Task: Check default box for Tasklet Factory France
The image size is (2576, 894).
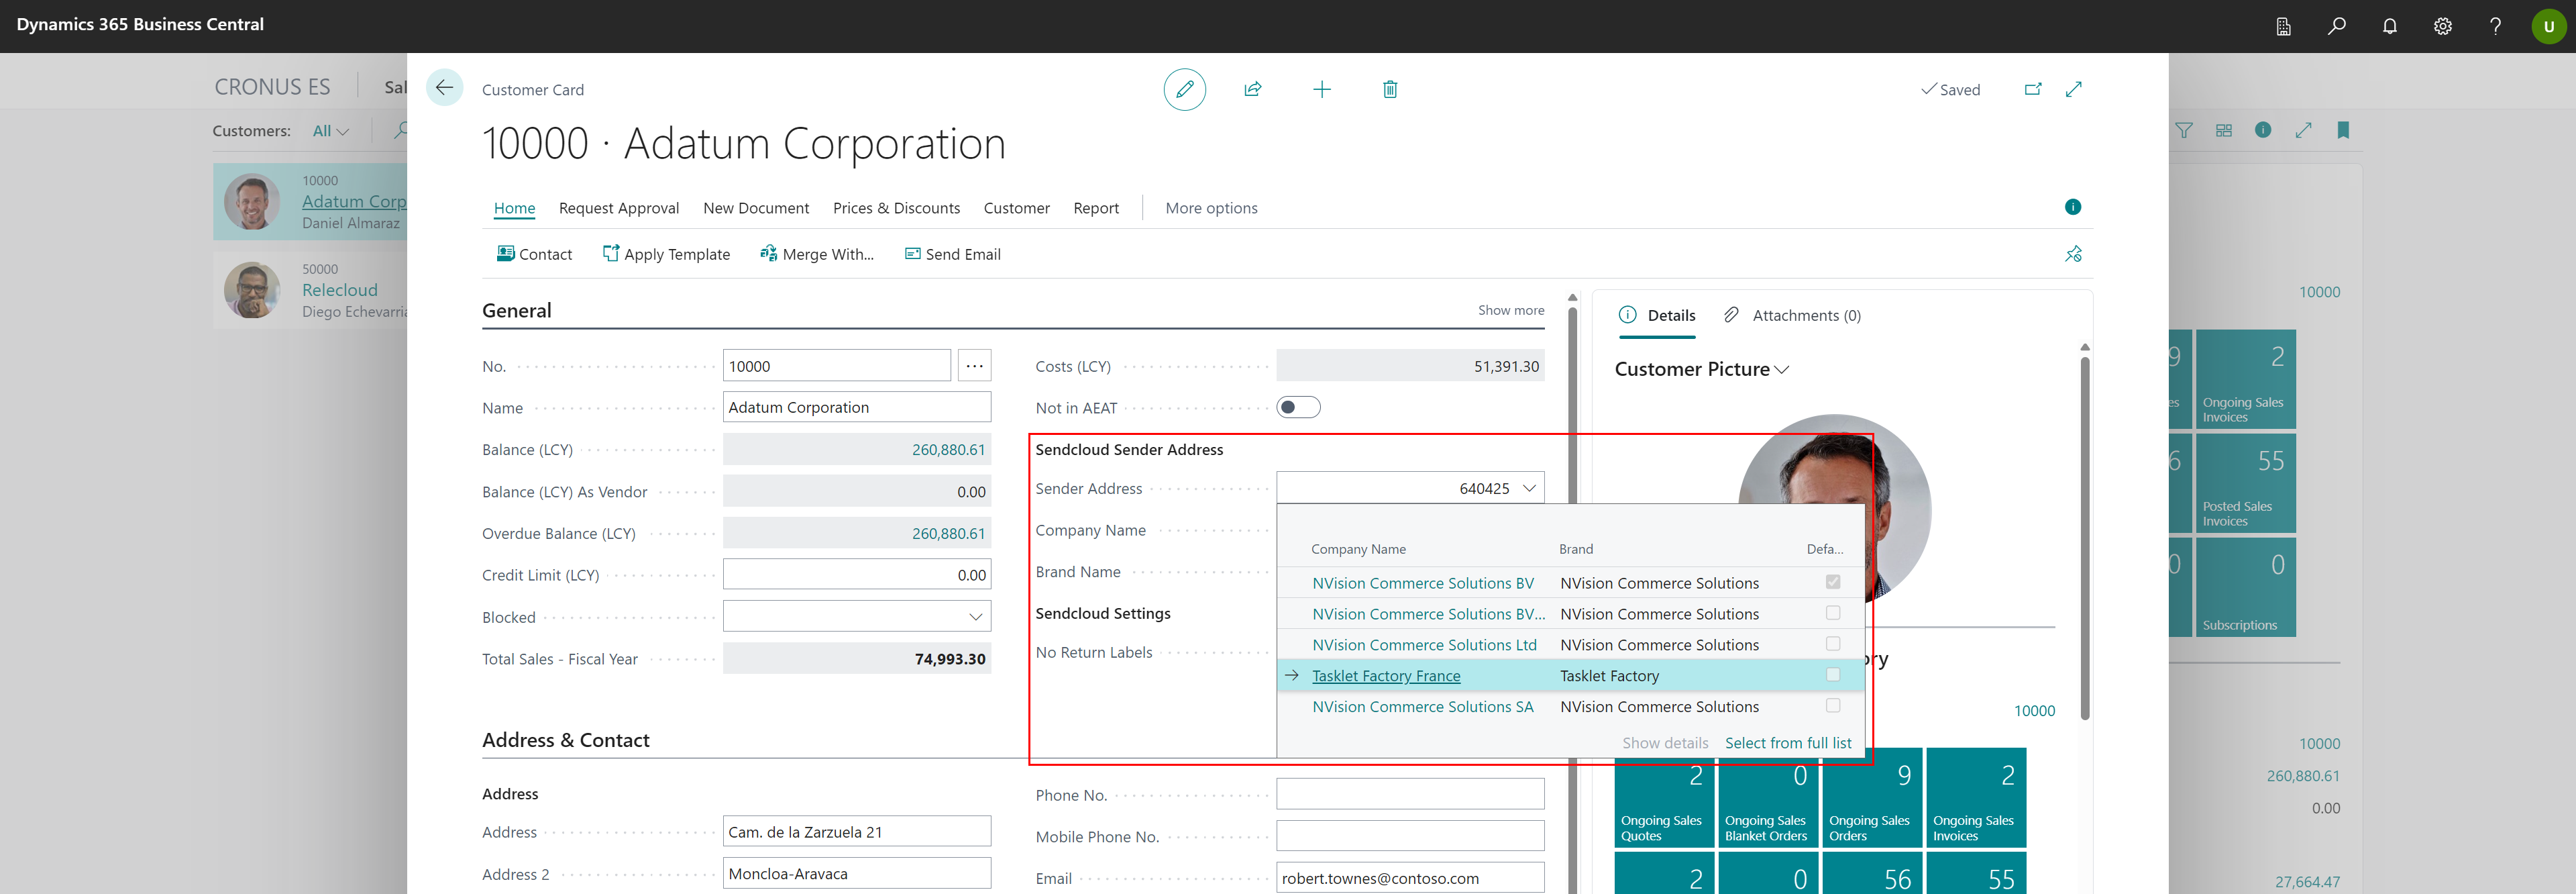Action: tap(1832, 675)
